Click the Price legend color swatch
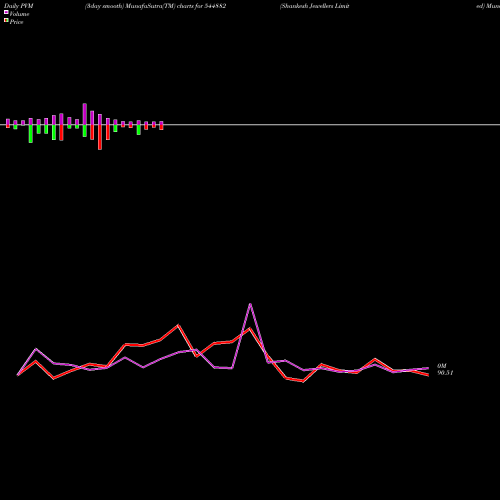The image size is (500, 500). 6,20
